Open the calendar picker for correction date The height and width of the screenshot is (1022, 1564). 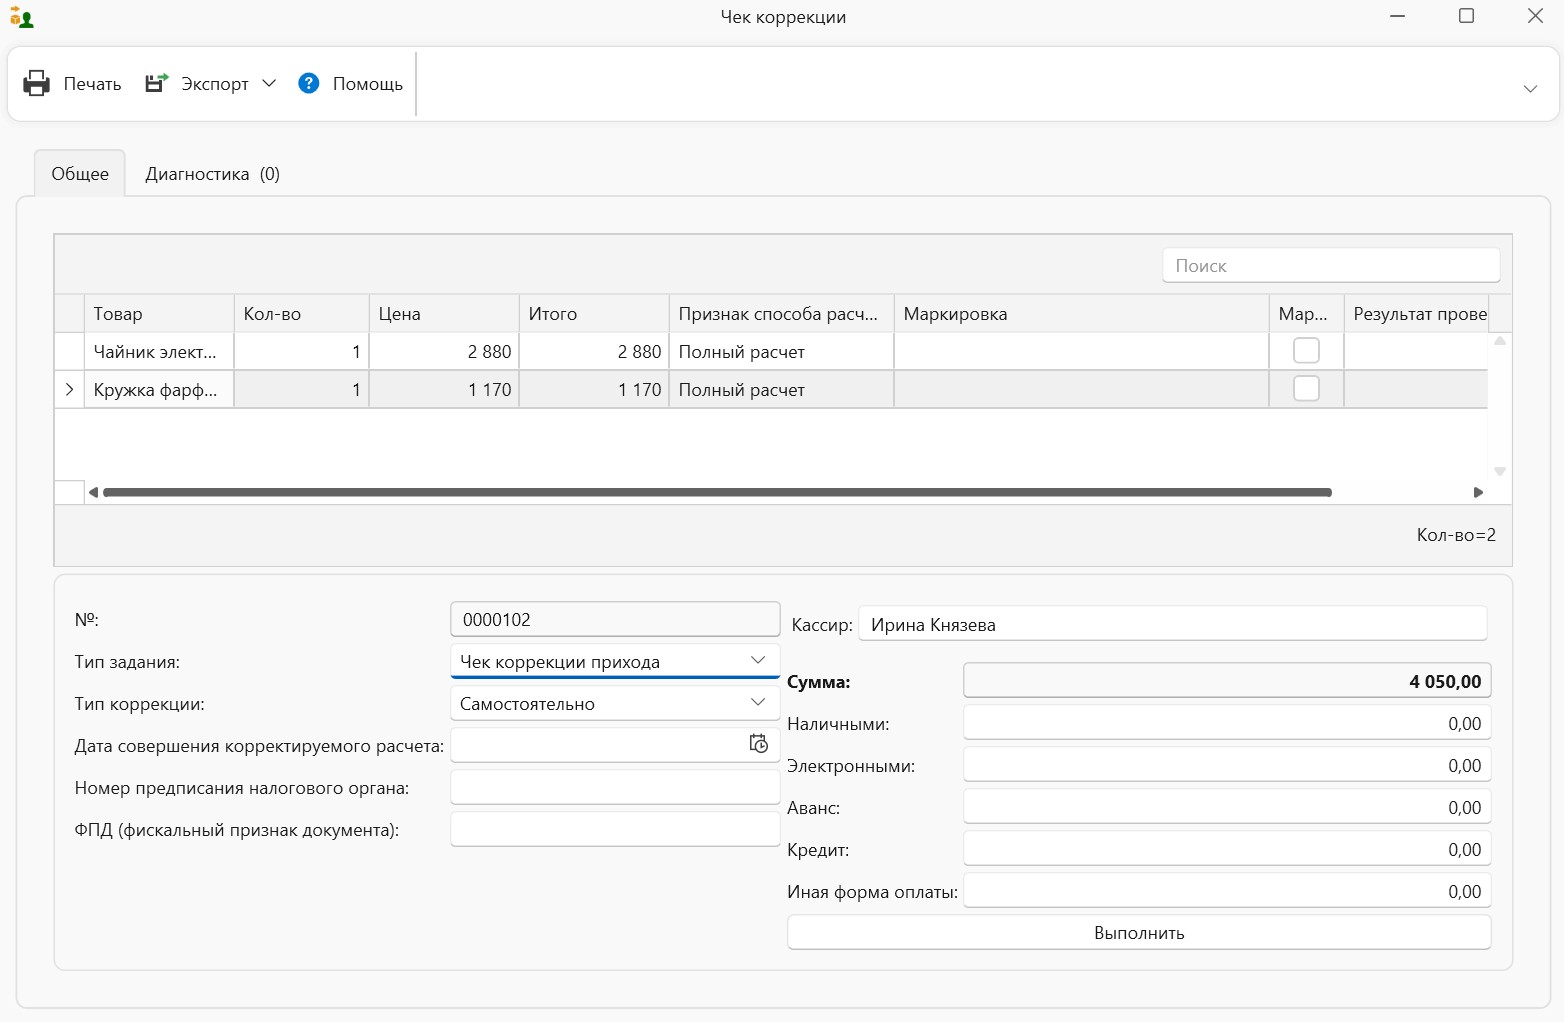(759, 744)
